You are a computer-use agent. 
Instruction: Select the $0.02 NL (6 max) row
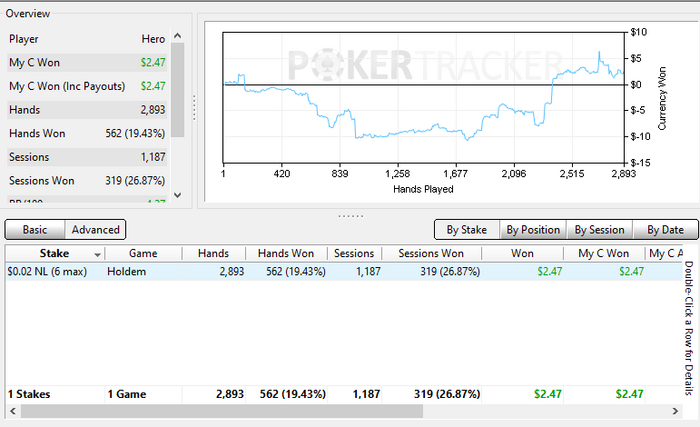point(344,272)
